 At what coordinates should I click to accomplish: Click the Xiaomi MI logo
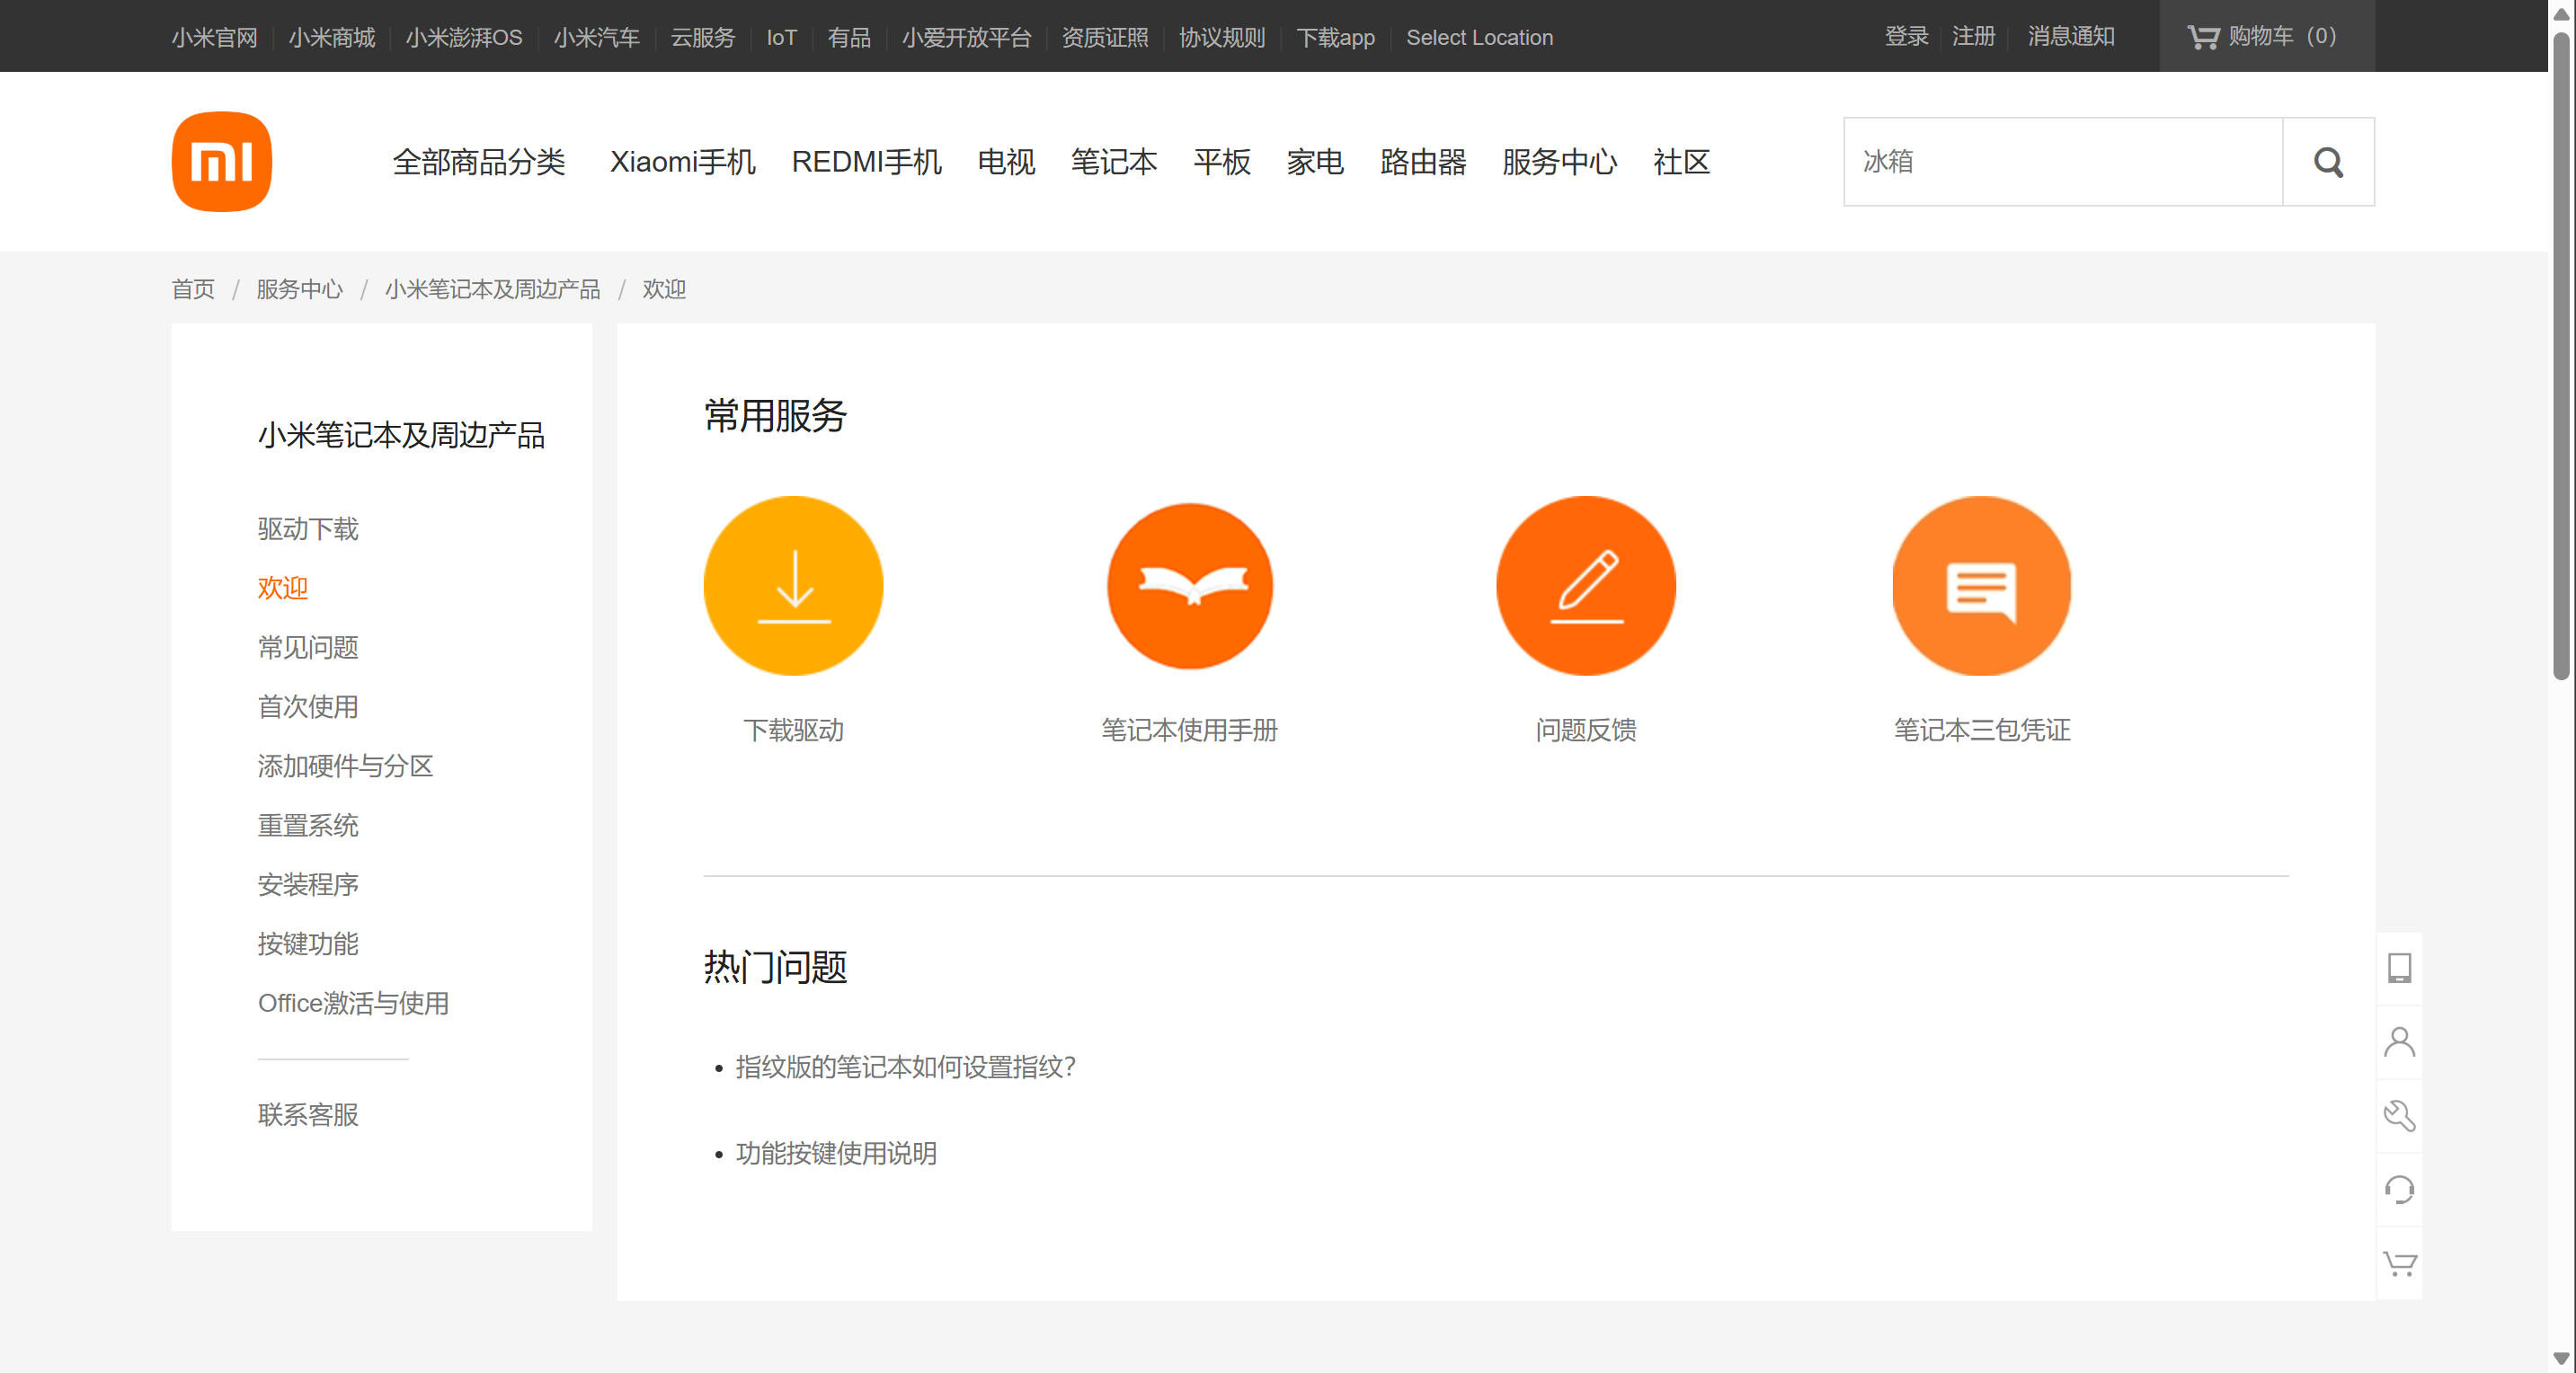[x=221, y=161]
